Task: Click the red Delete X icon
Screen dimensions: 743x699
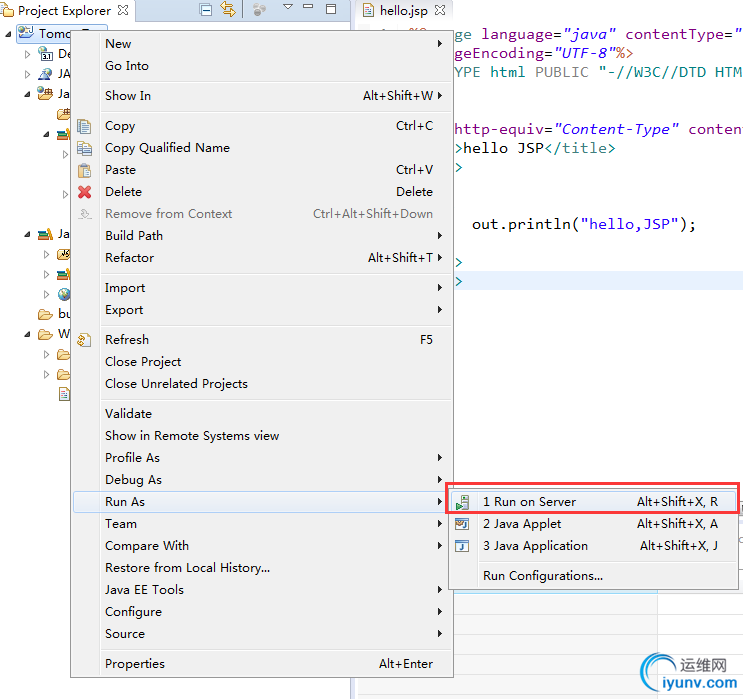Action: (84, 192)
